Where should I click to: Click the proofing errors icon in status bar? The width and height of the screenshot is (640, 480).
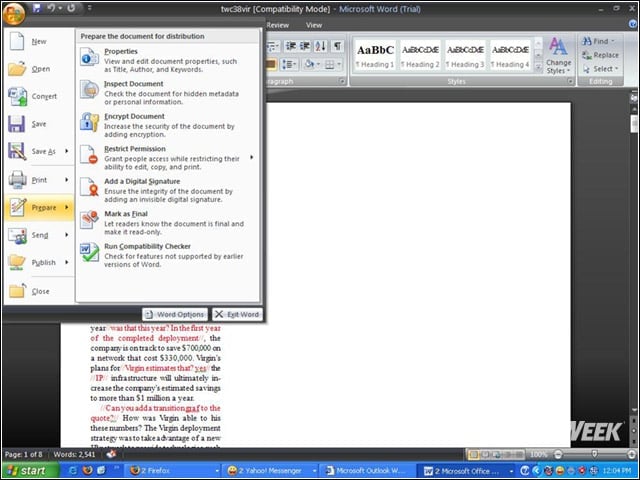pyautogui.click(x=111, y=454)
